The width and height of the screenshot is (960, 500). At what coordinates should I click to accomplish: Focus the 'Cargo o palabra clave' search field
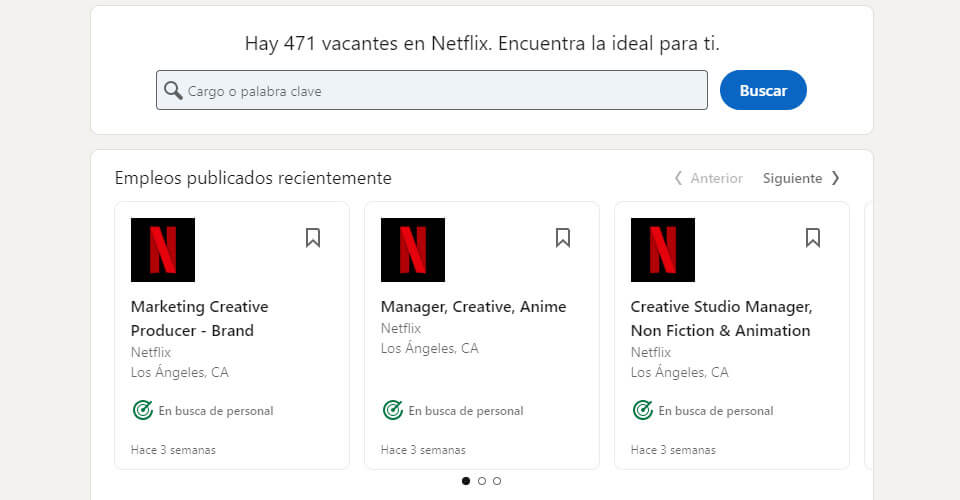[432, 90]
